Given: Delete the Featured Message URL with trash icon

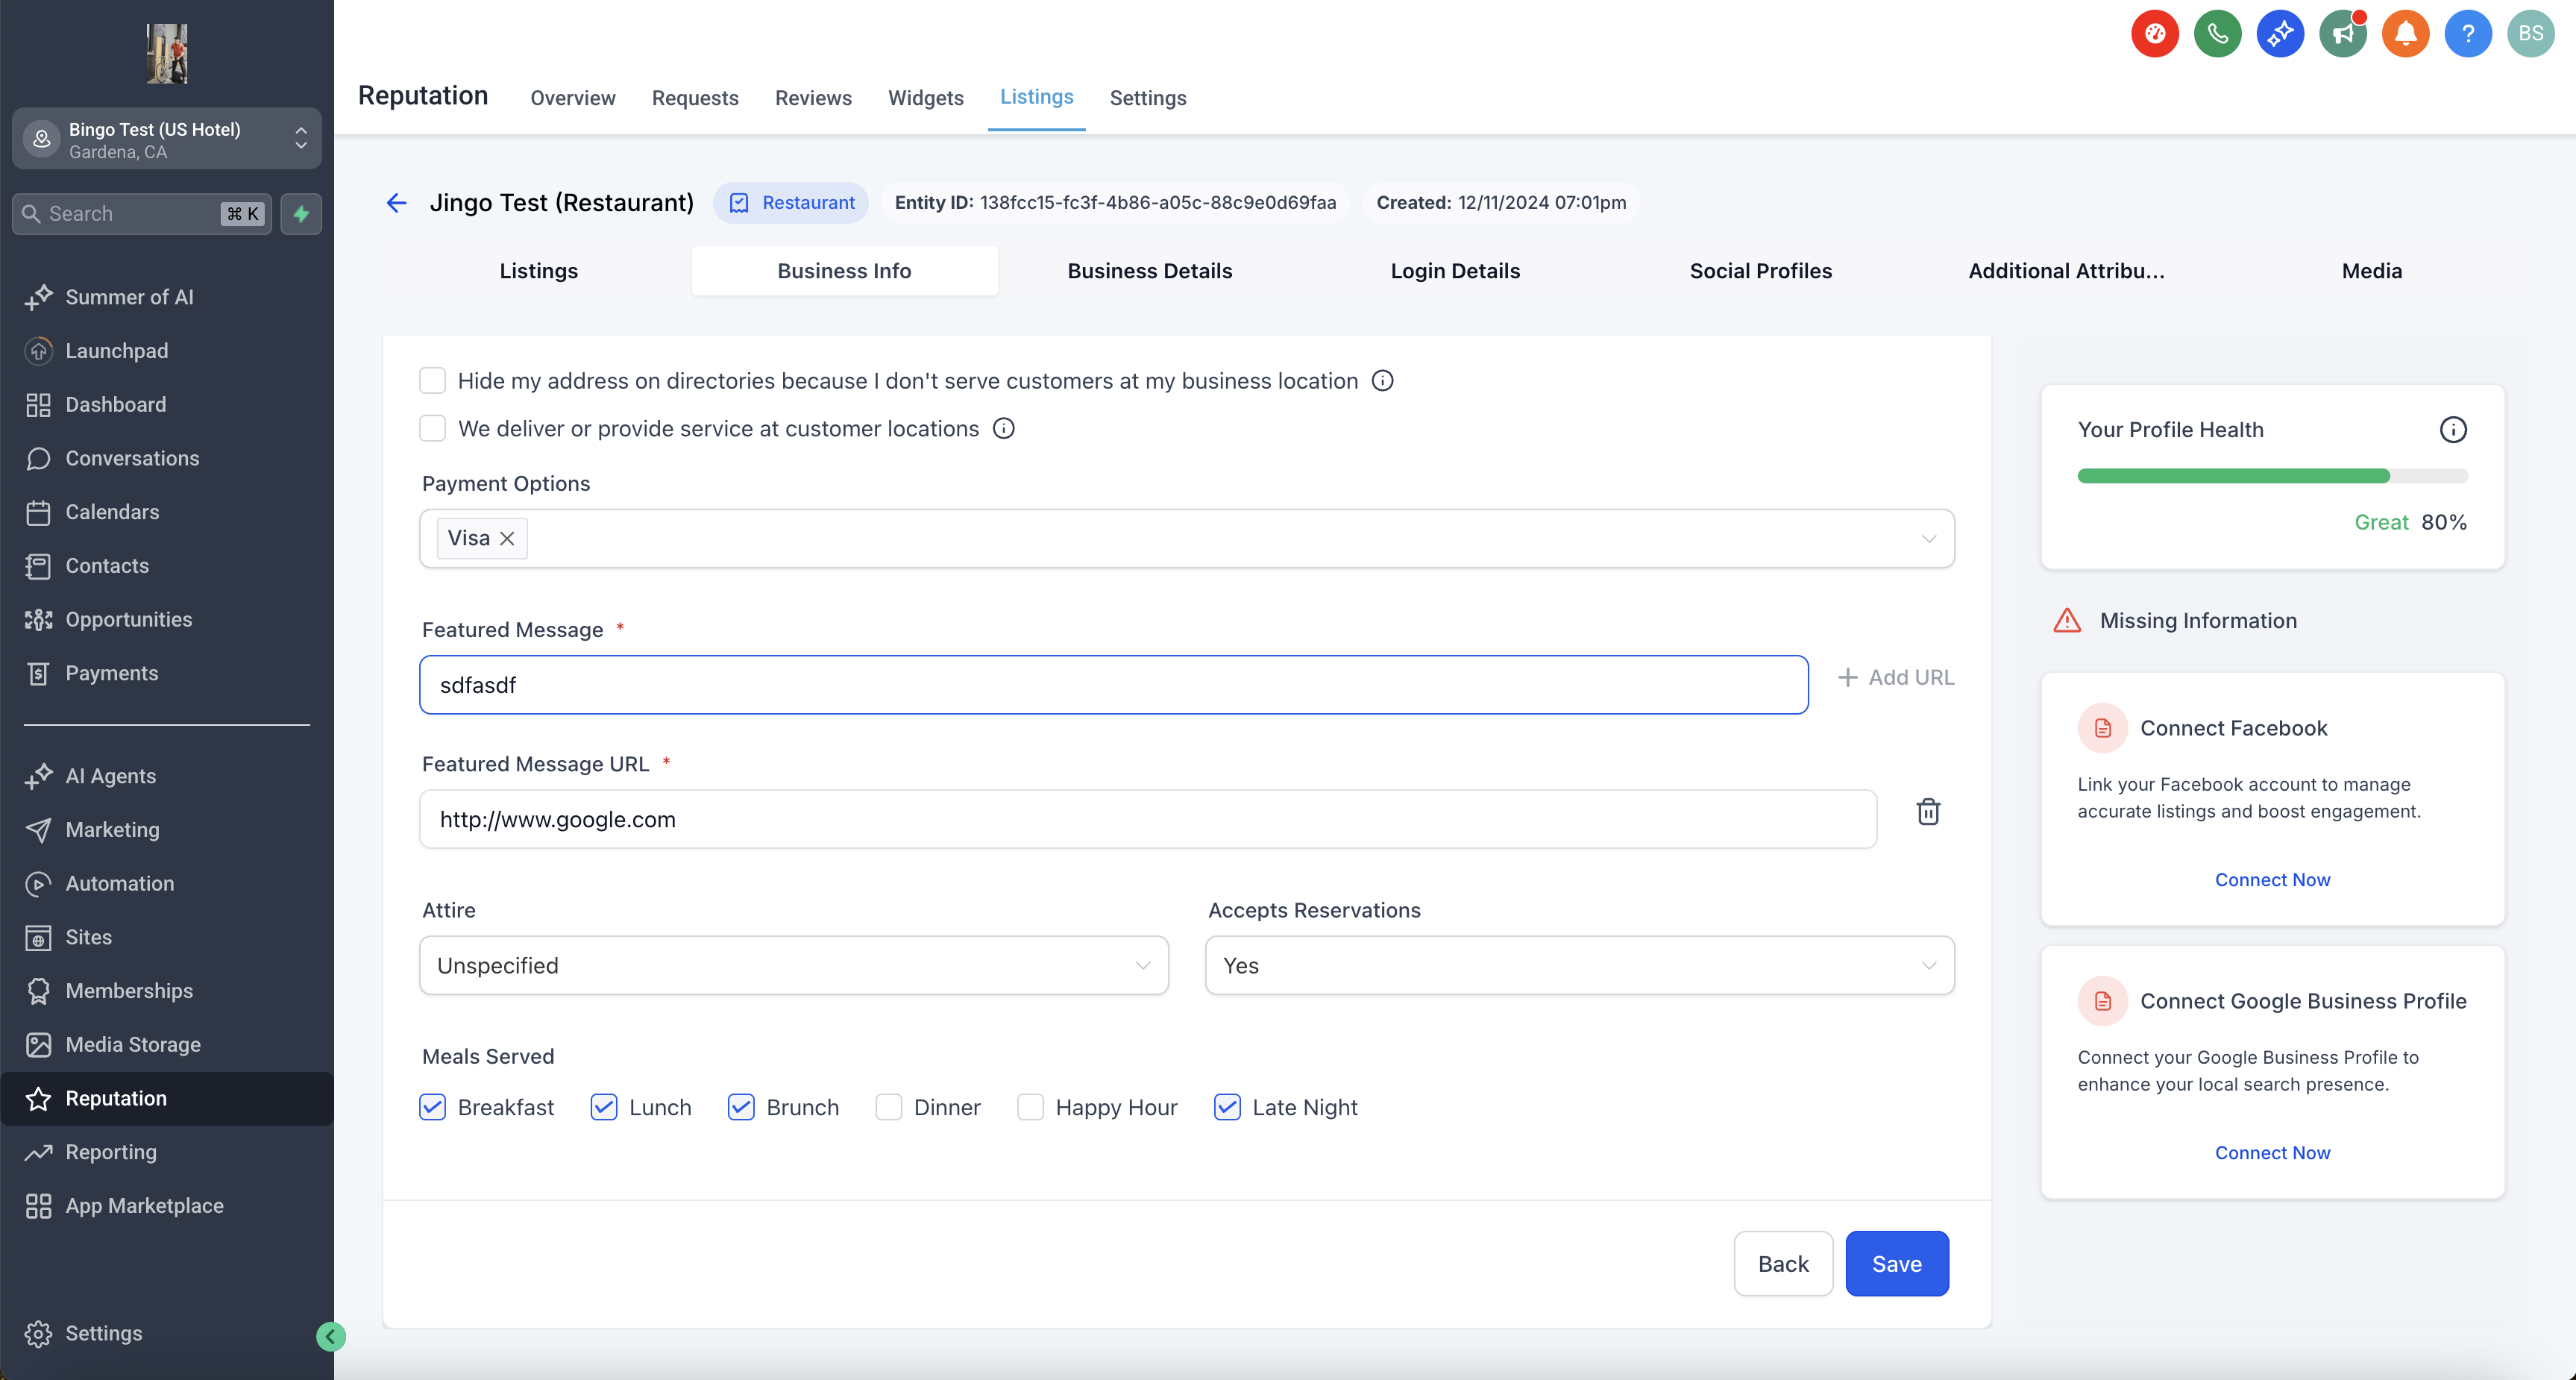Looking at the screenshot, I should pos(1928,811).
